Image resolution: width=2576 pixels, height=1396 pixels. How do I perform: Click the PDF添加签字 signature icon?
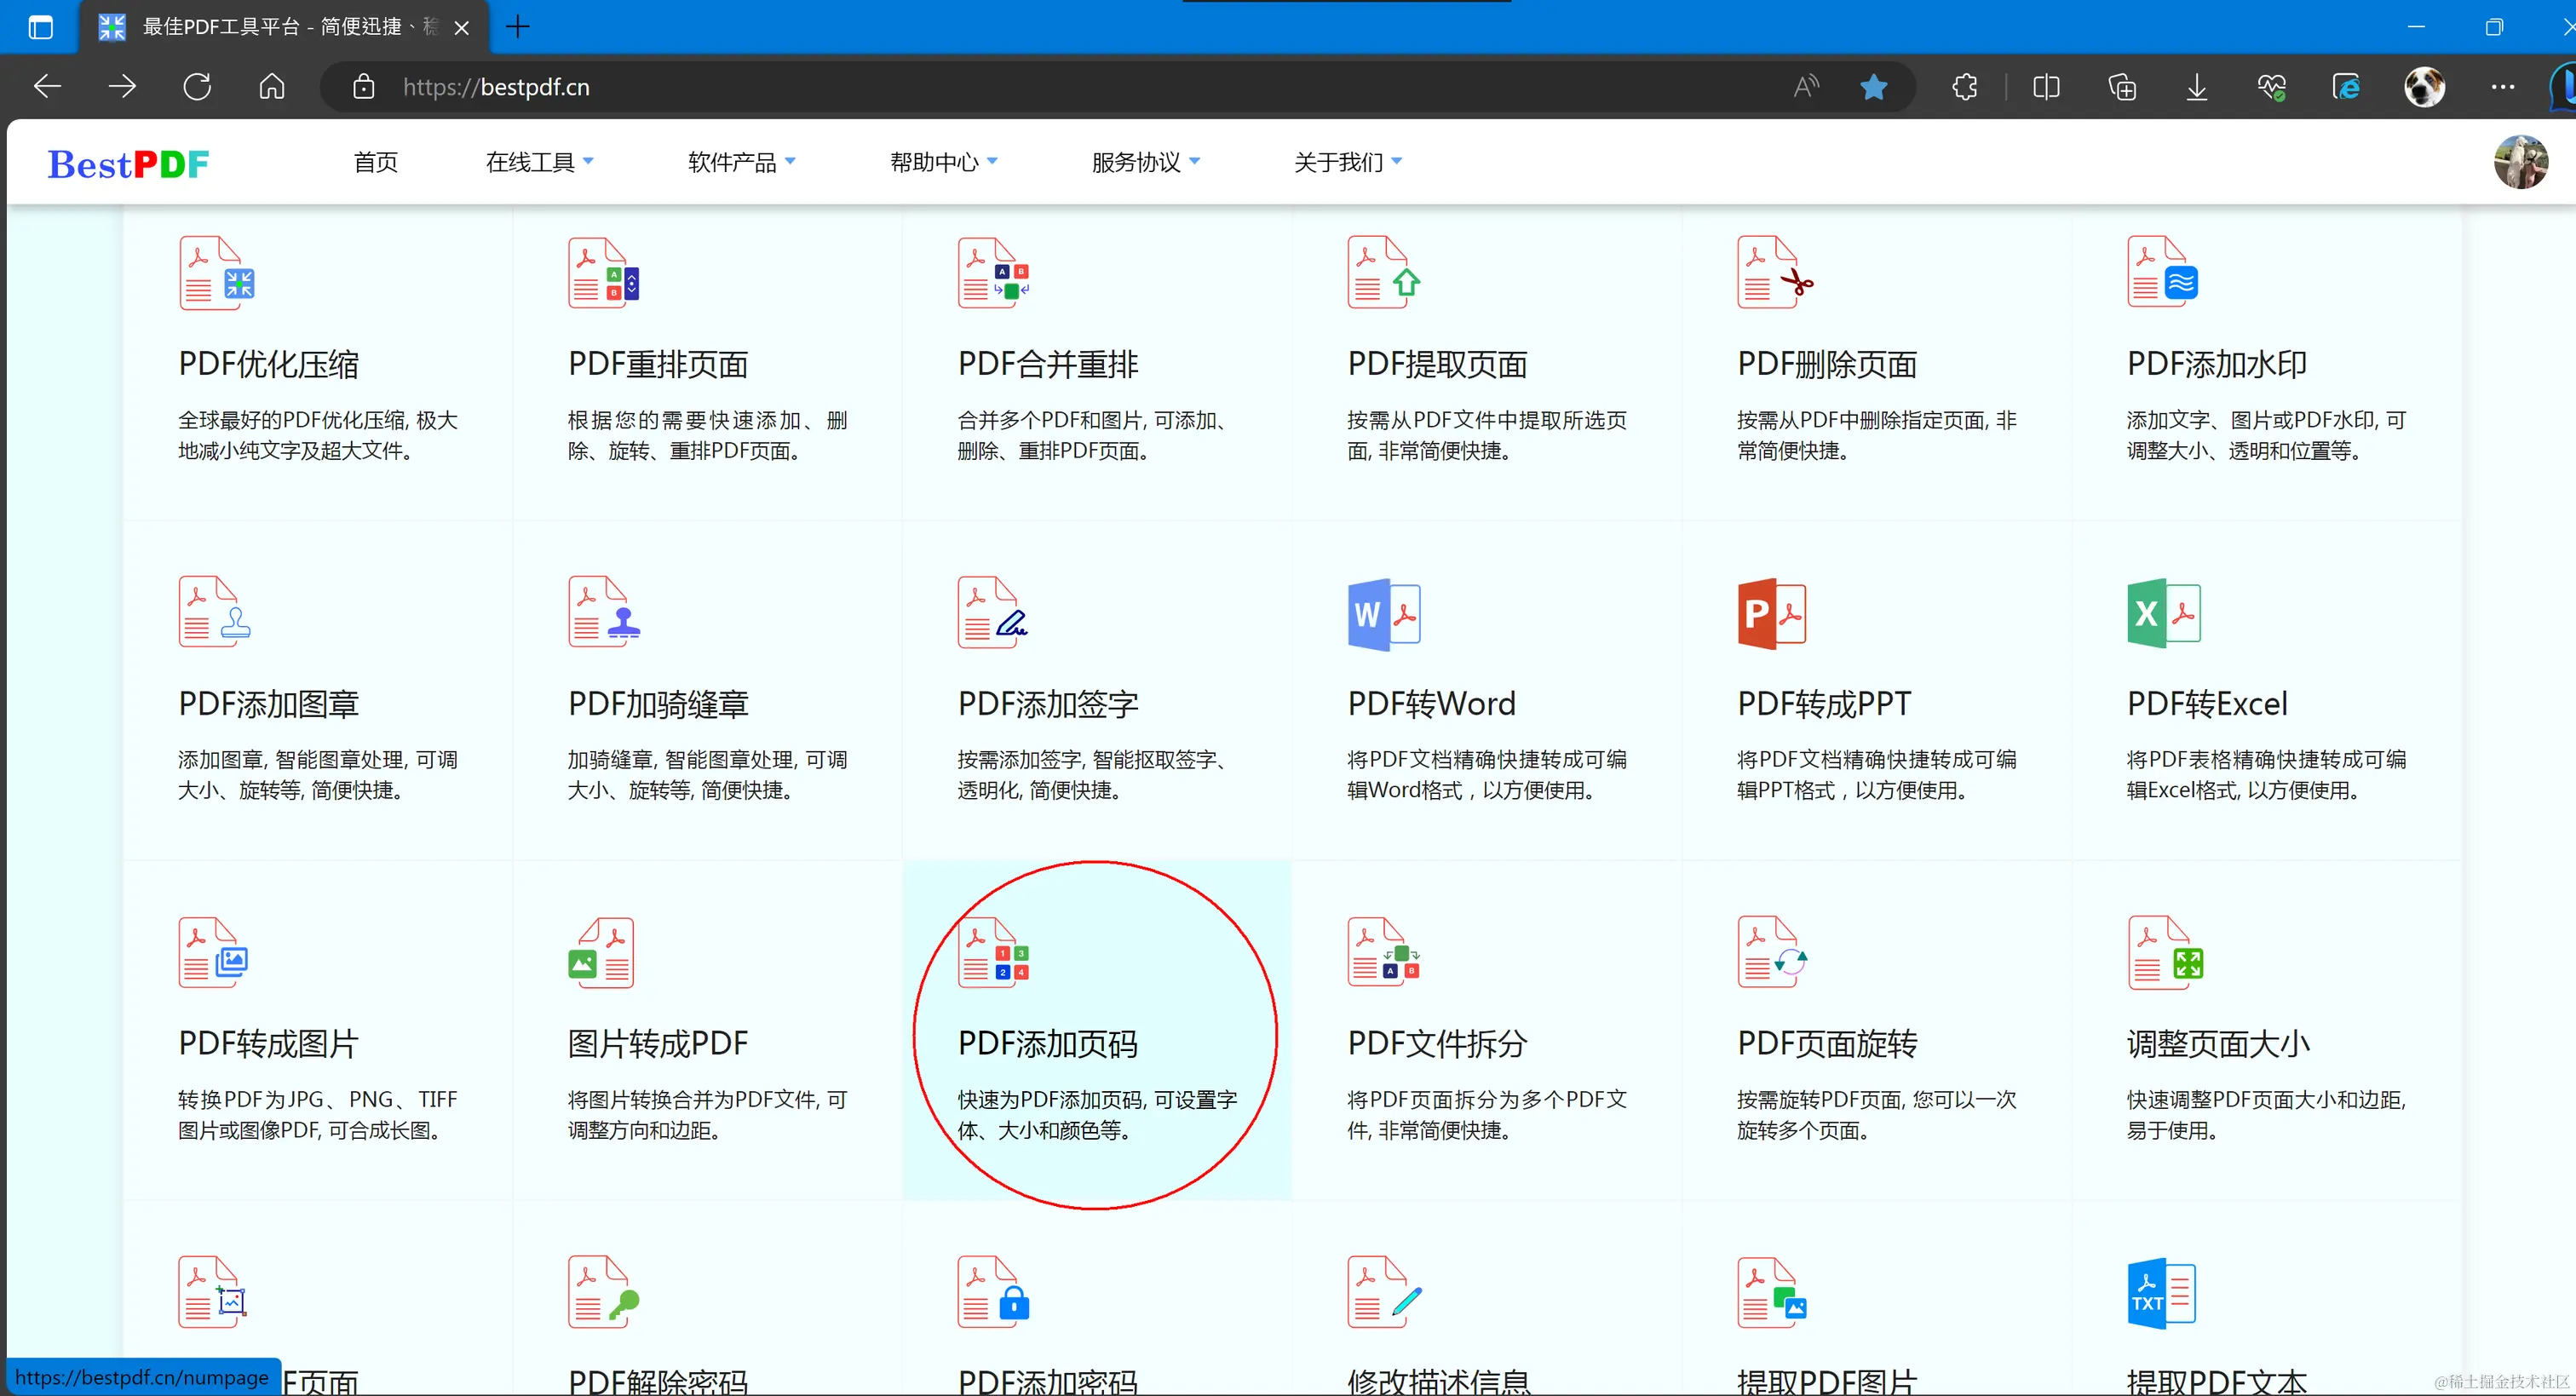click(992, 612)
